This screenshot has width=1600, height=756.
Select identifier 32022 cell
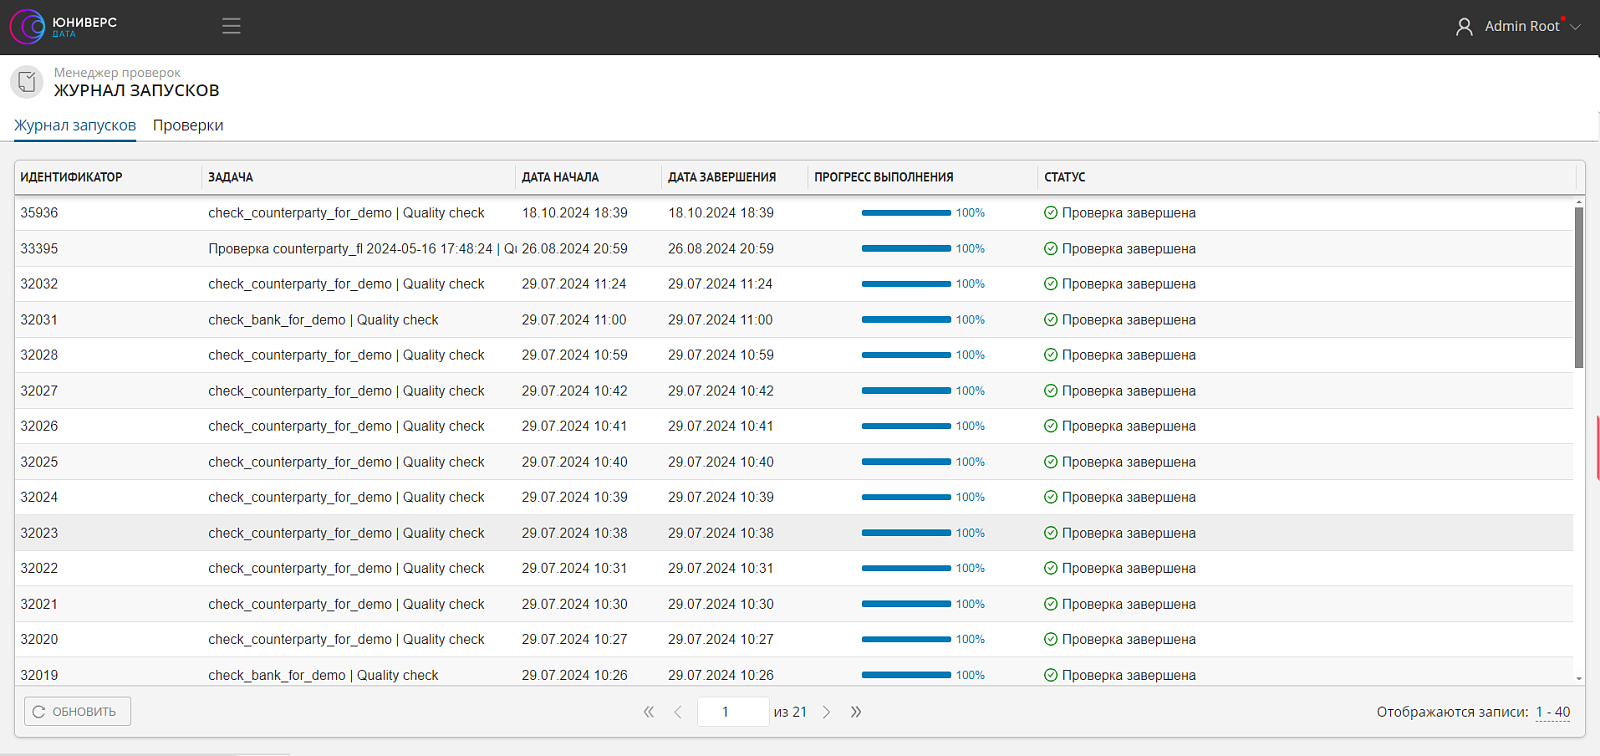pyautogui.click(x=108, y=568)
